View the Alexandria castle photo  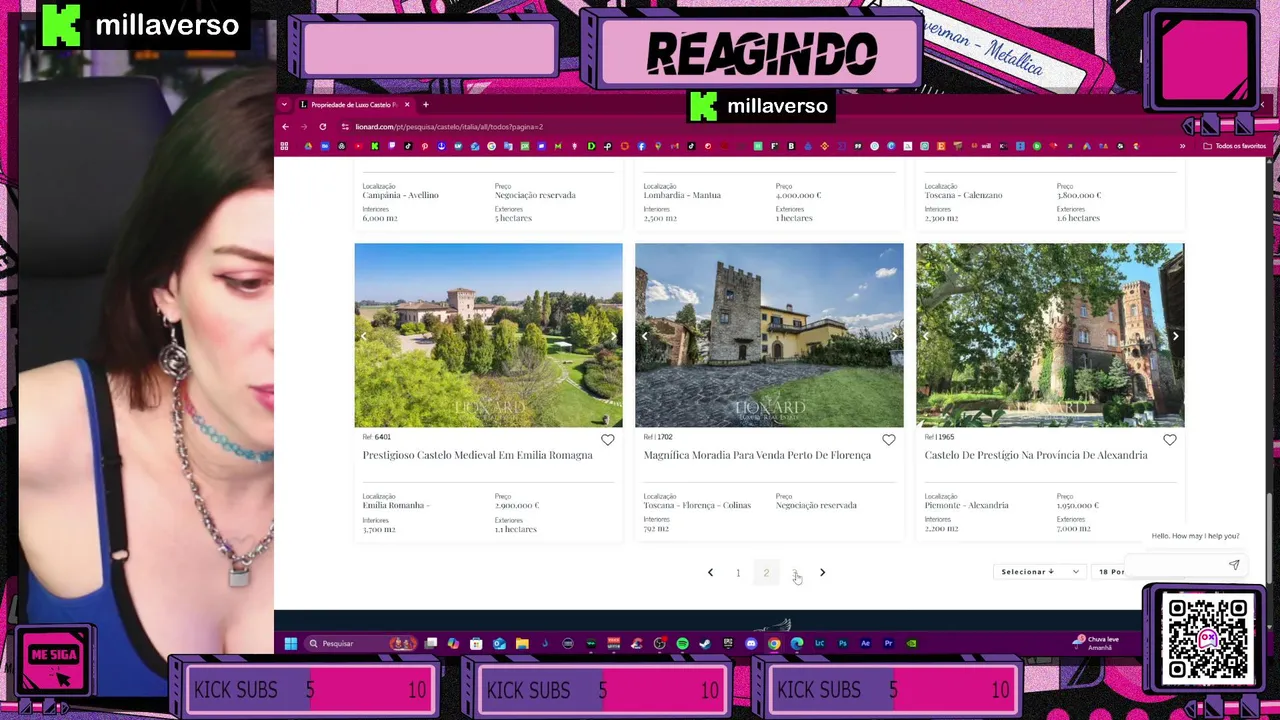[1050, 335]
